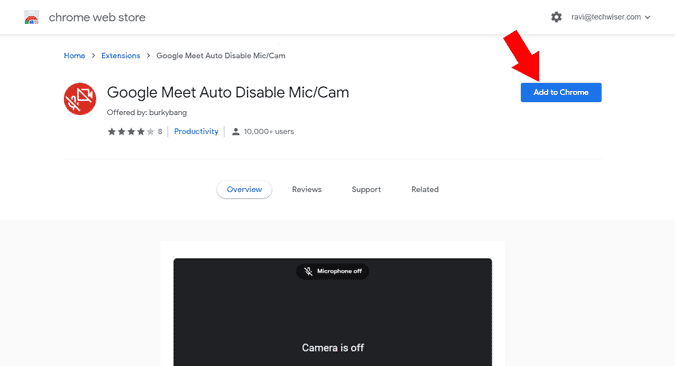Screen dimensions: 675x366
Task: Switch to the Reviews tab
Action: pos(307,189)
